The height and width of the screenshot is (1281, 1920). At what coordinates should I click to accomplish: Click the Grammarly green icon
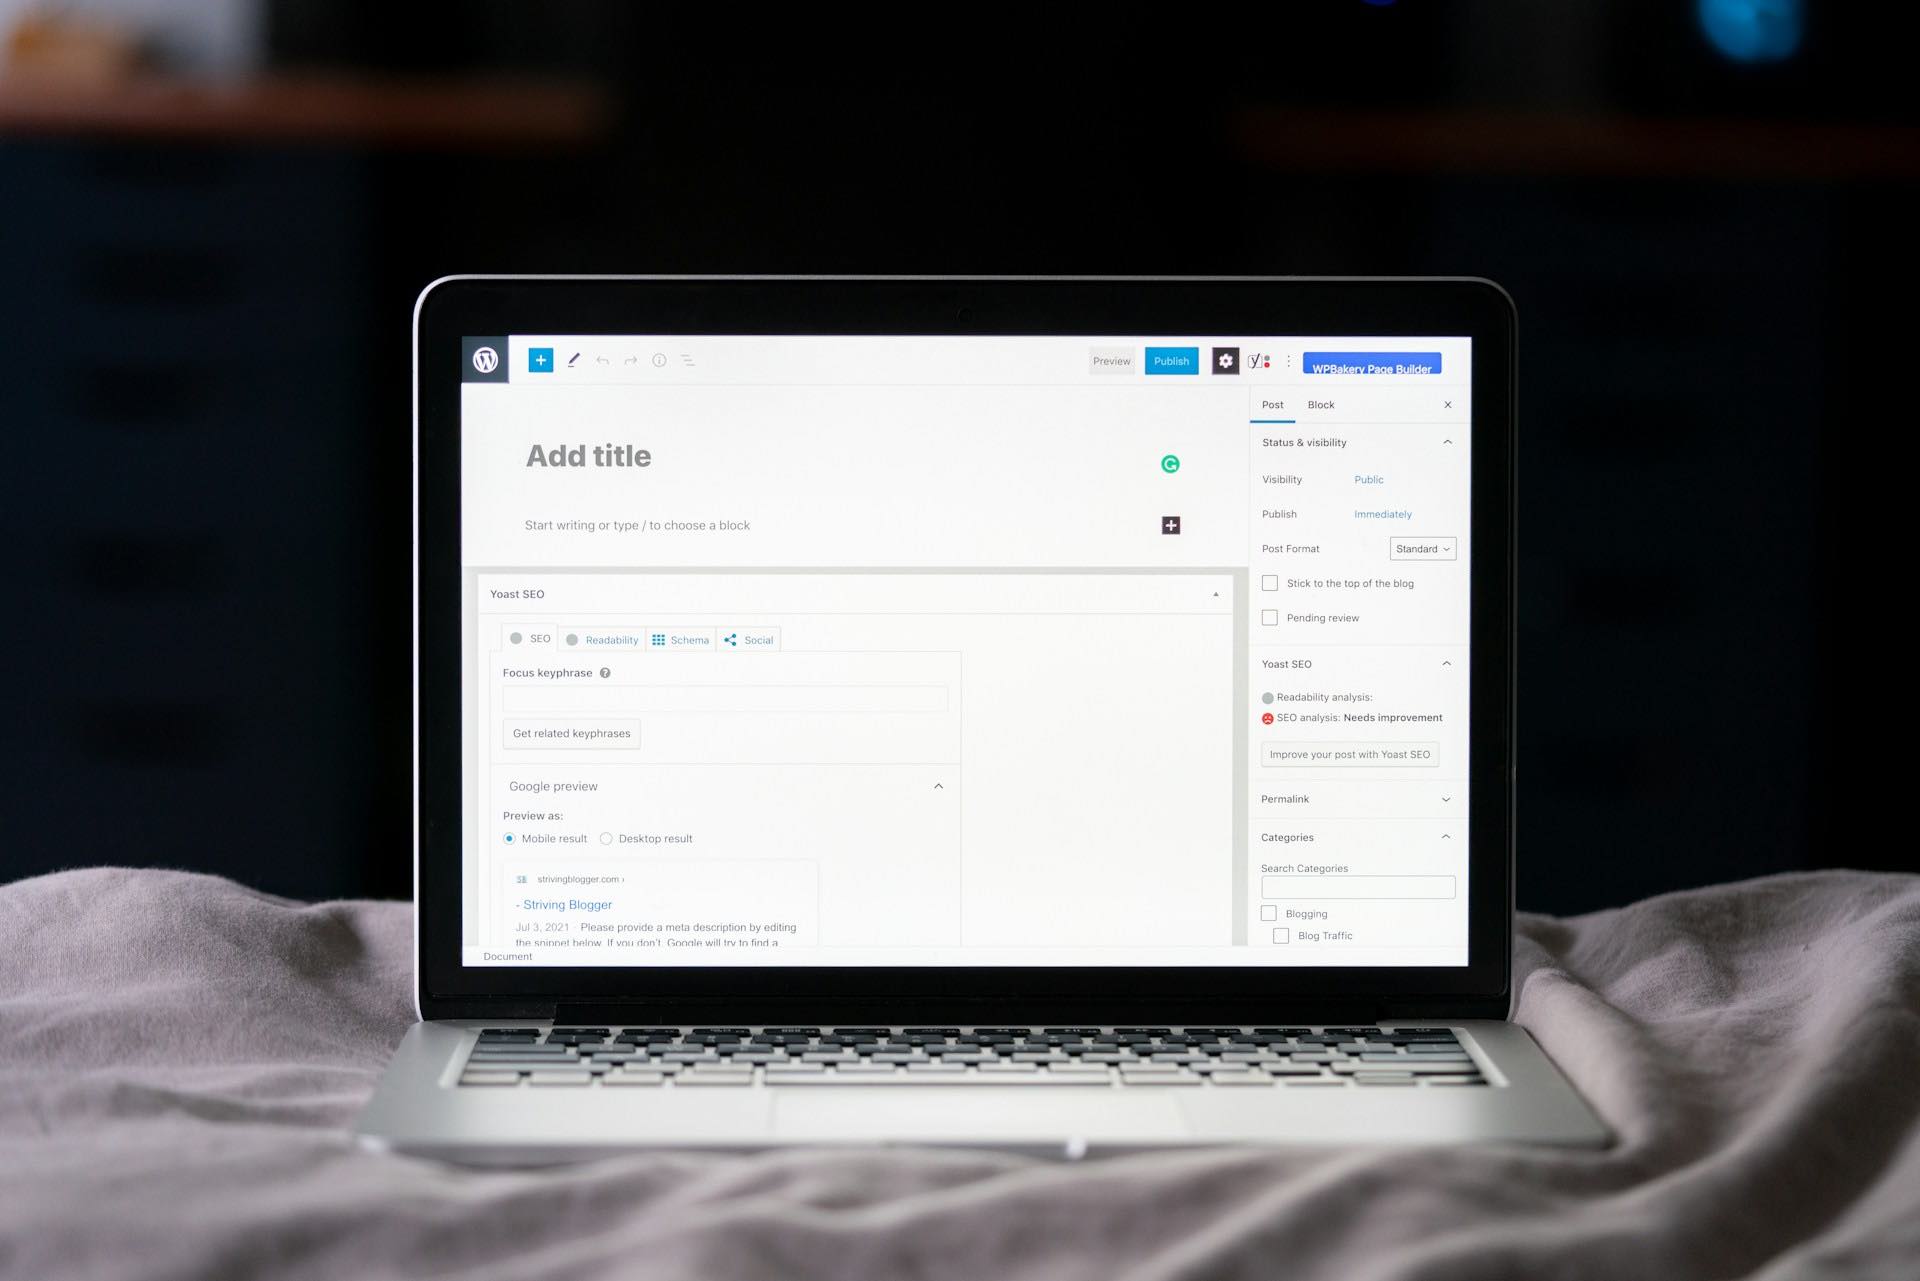coord(1172,463)
